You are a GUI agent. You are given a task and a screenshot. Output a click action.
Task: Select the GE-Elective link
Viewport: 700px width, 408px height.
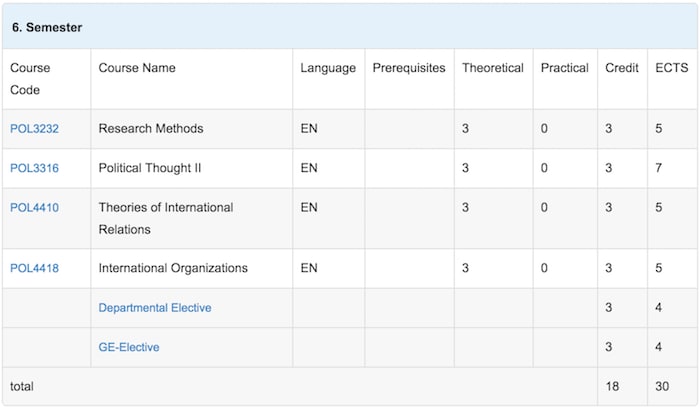click(x=129, y=347)
